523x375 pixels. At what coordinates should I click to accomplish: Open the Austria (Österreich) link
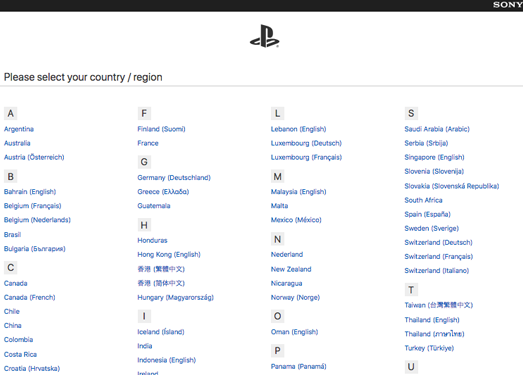(x=34, y=157)
